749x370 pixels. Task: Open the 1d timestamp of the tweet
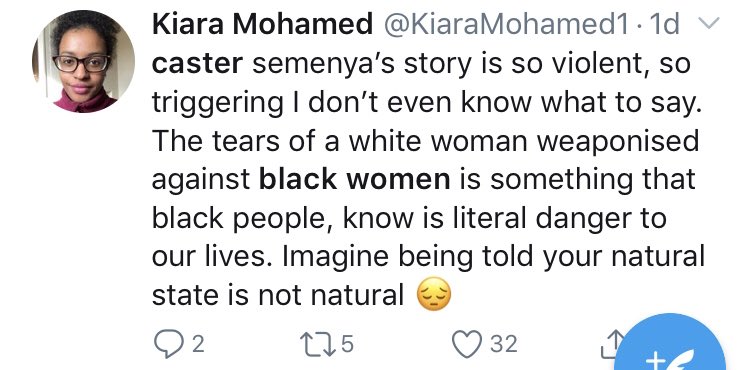[662, 24]
